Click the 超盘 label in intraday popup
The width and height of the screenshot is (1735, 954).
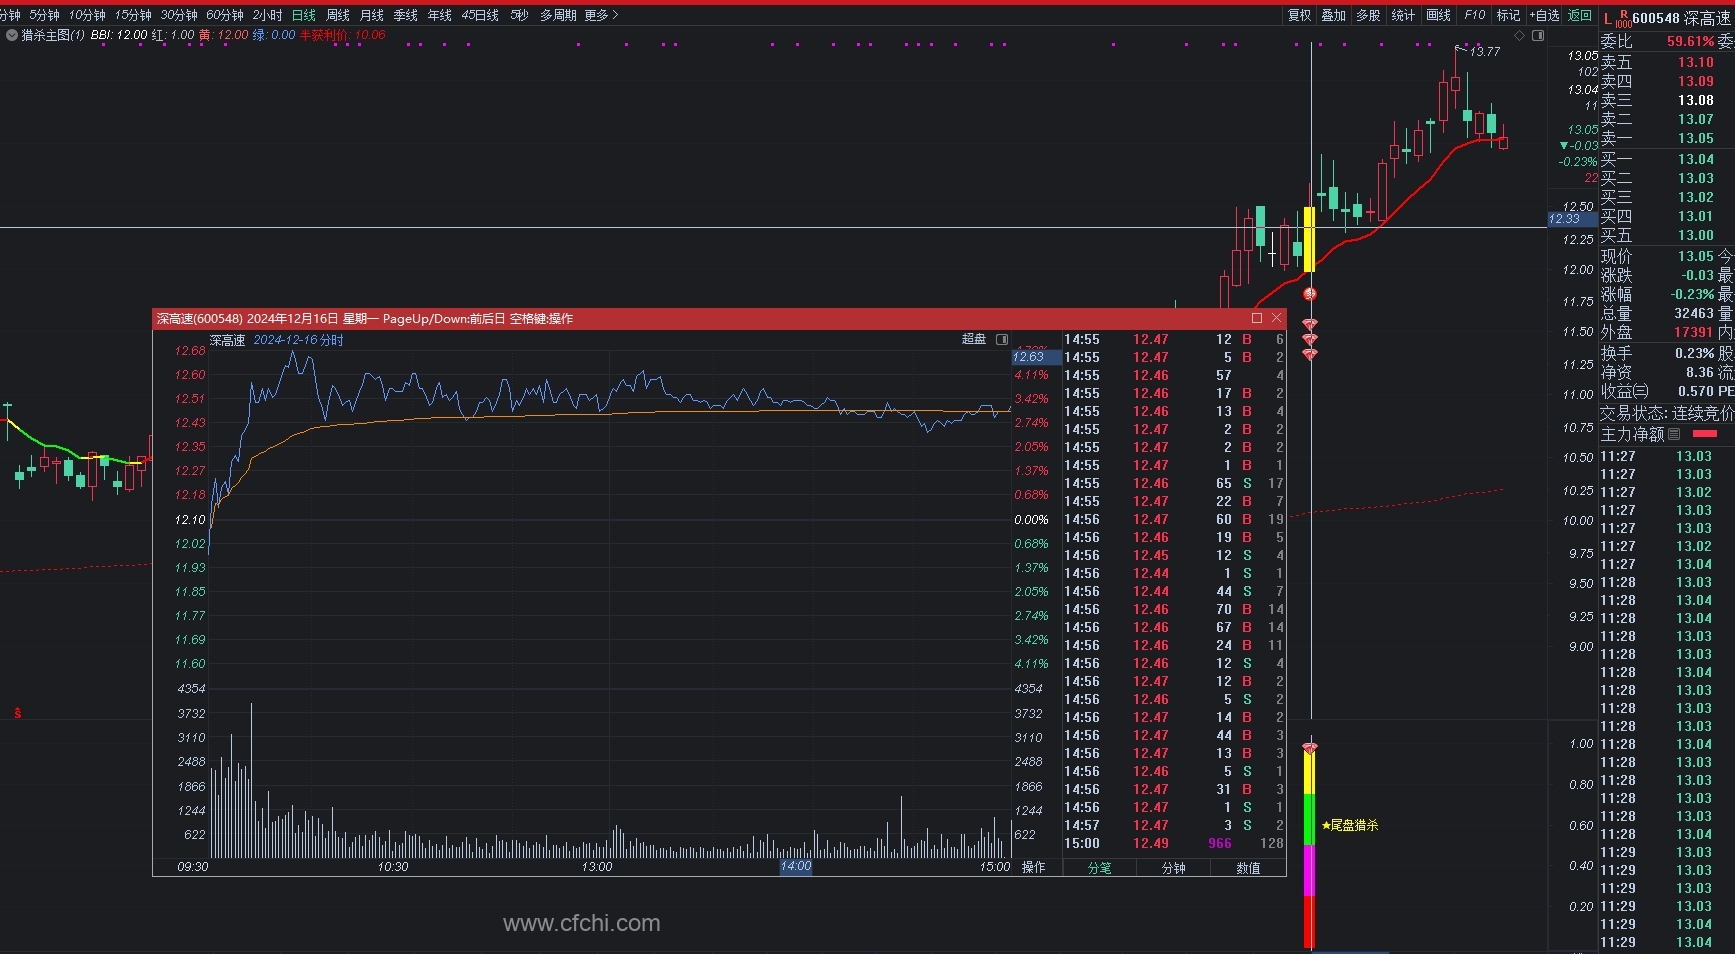974,339
